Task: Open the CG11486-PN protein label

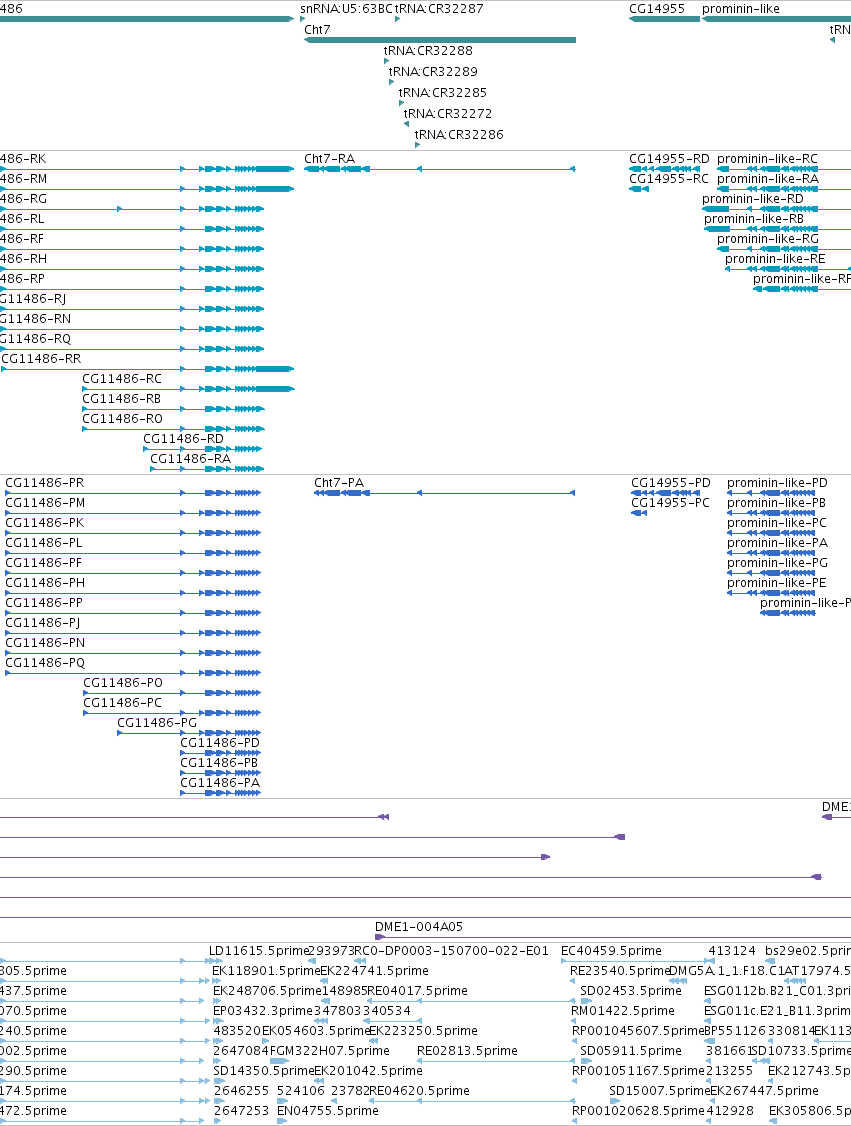Action: [x=45, y=643]
